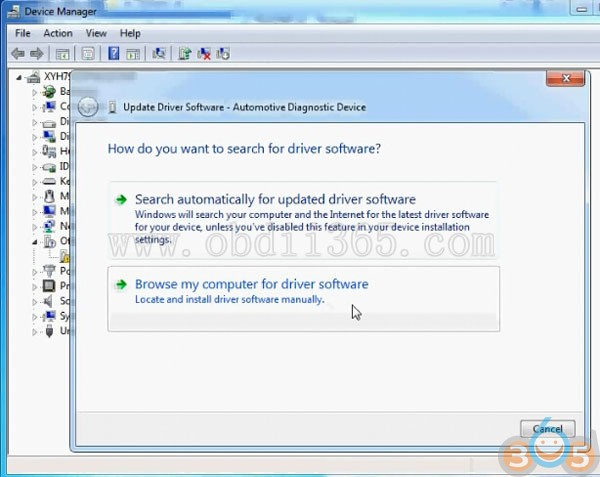Select the Other devices category icon
Viewport: 600px width, 477px height.
tap(49, 241)
